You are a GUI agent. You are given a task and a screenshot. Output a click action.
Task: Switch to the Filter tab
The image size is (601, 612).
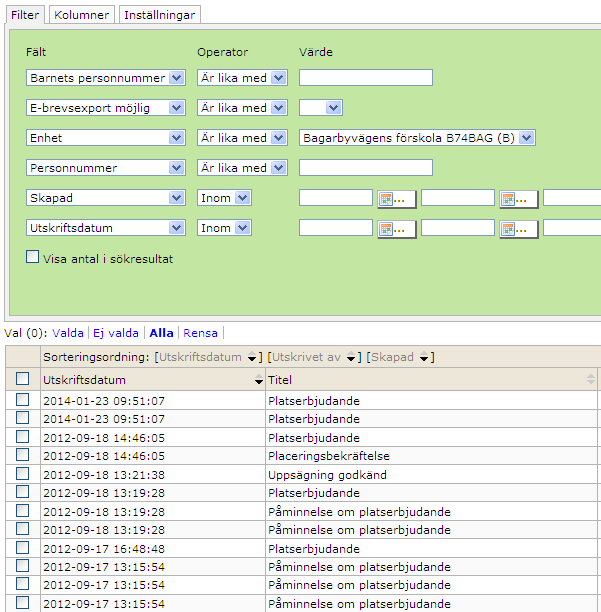(x=25, y=15)
